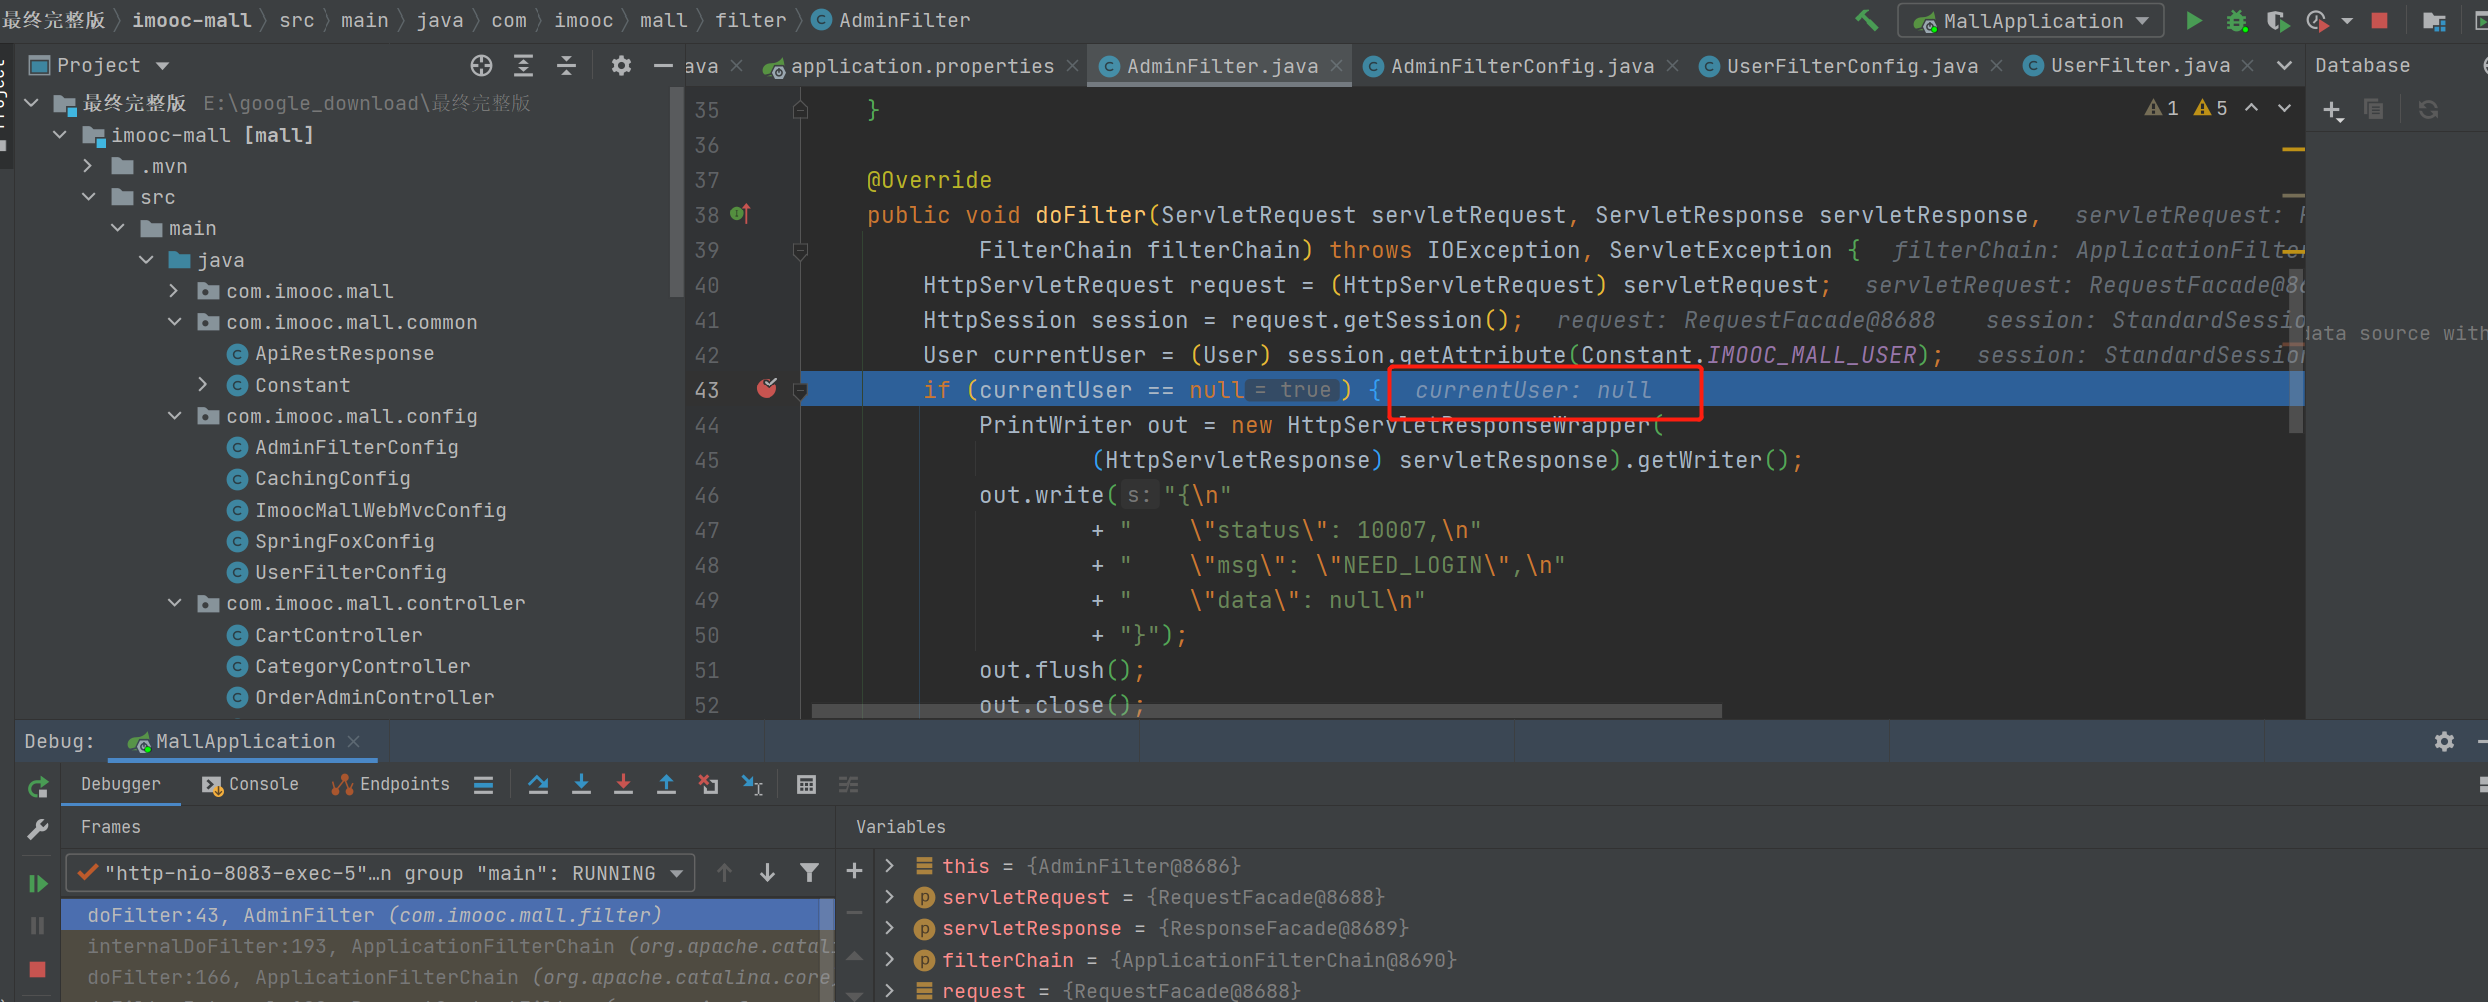Click Step Out icon in debugger toolbar
2488x1002 pixels.
[x=666, y=785]
